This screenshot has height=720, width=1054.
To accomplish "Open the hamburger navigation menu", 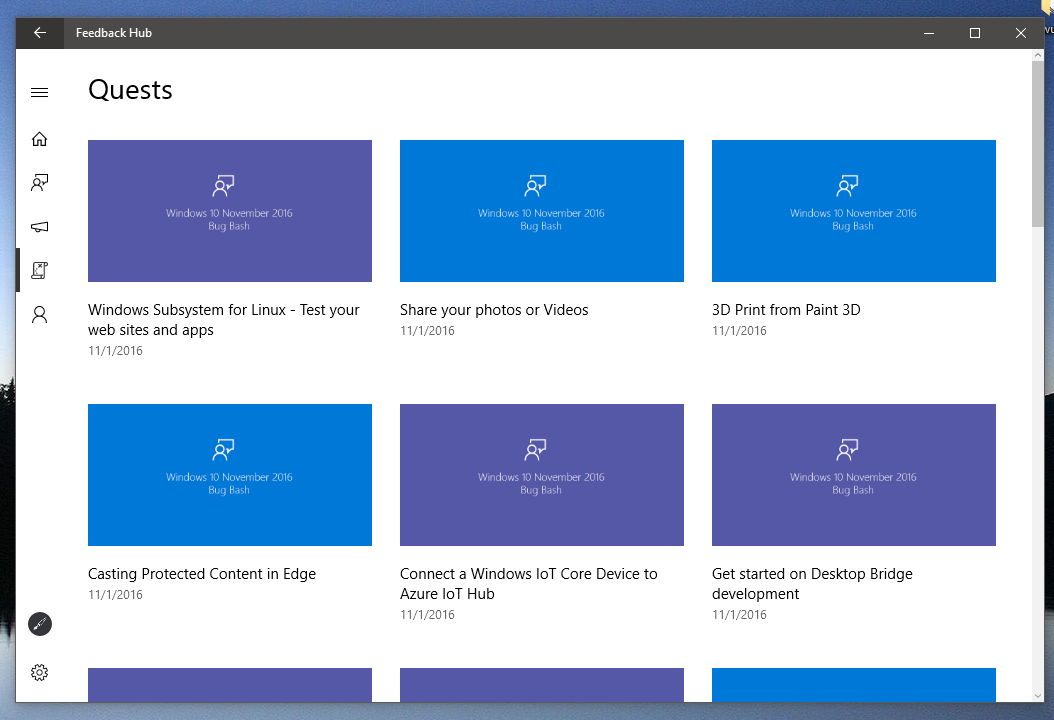I will tap(40, 93).
